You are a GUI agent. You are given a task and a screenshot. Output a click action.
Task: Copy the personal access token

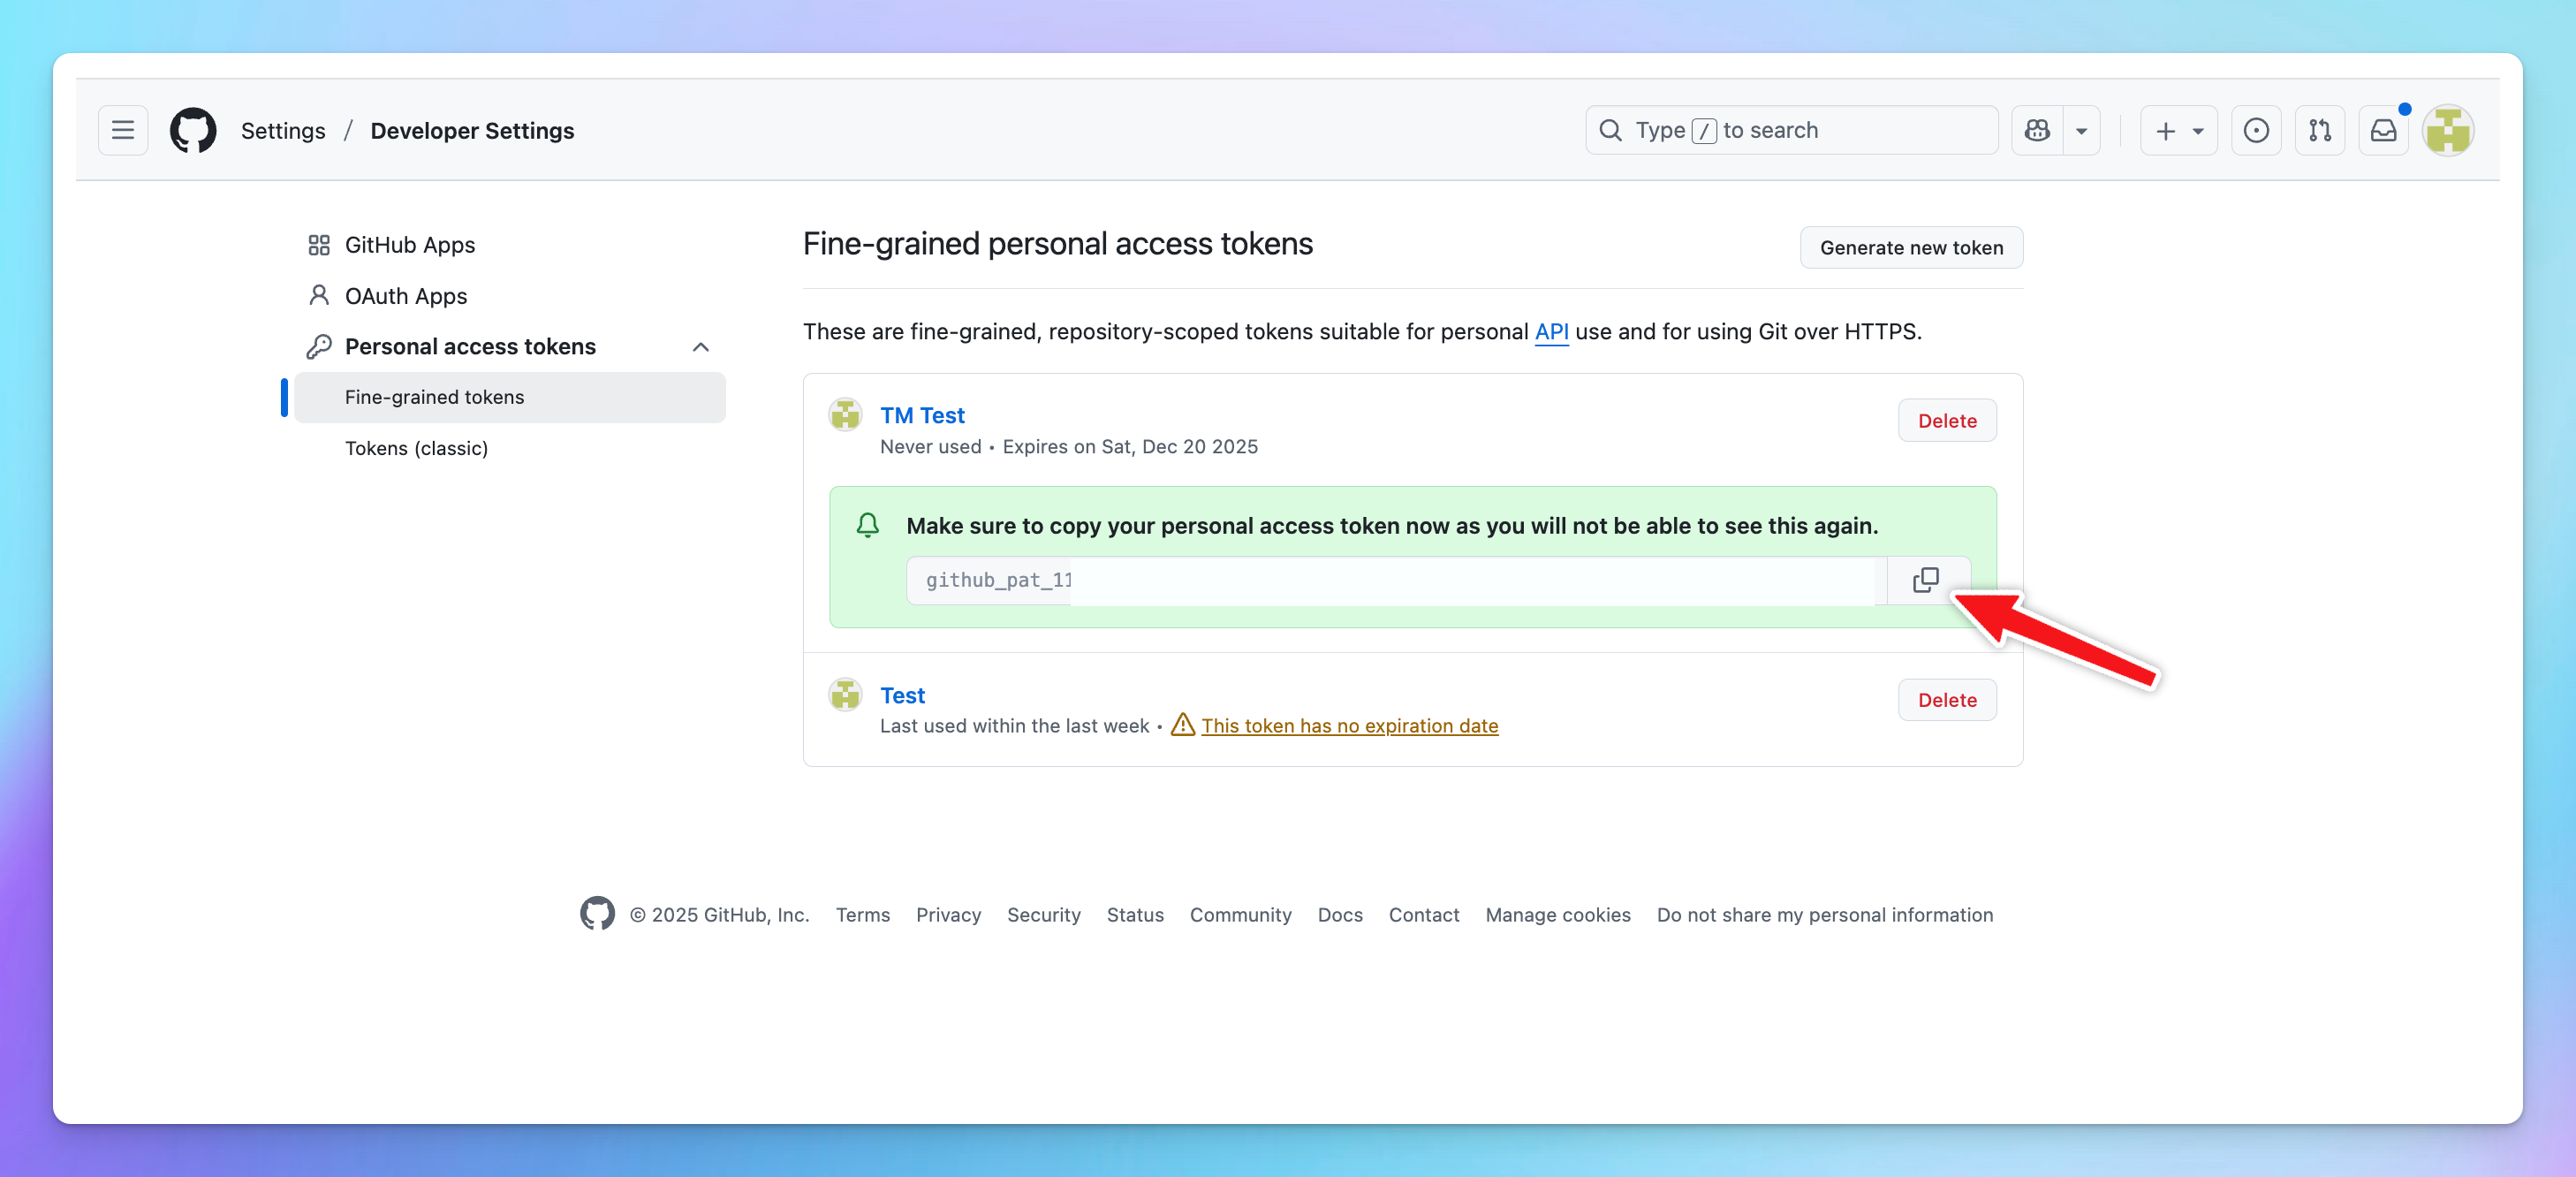(1925, 580)
